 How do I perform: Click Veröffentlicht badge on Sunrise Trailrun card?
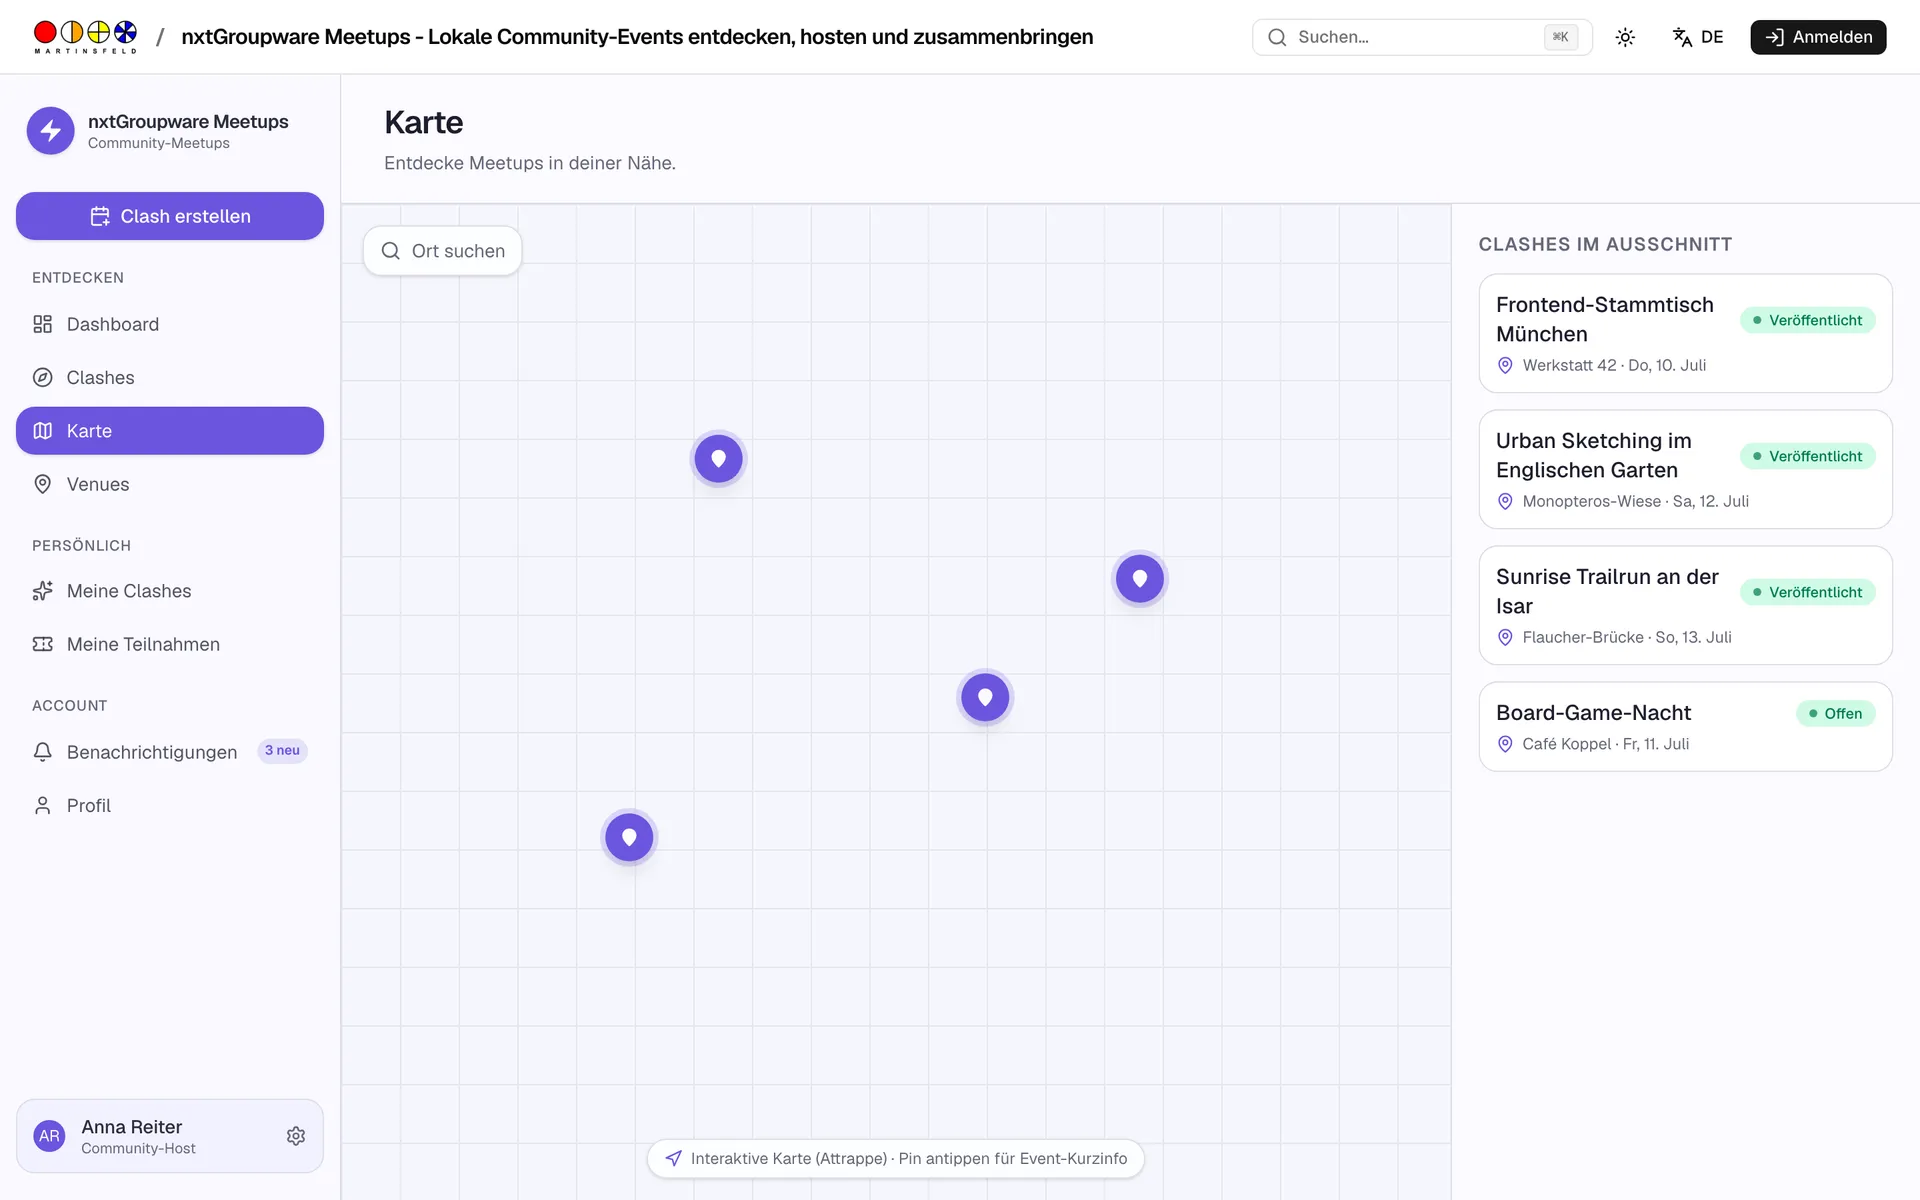click(1807, 592)
